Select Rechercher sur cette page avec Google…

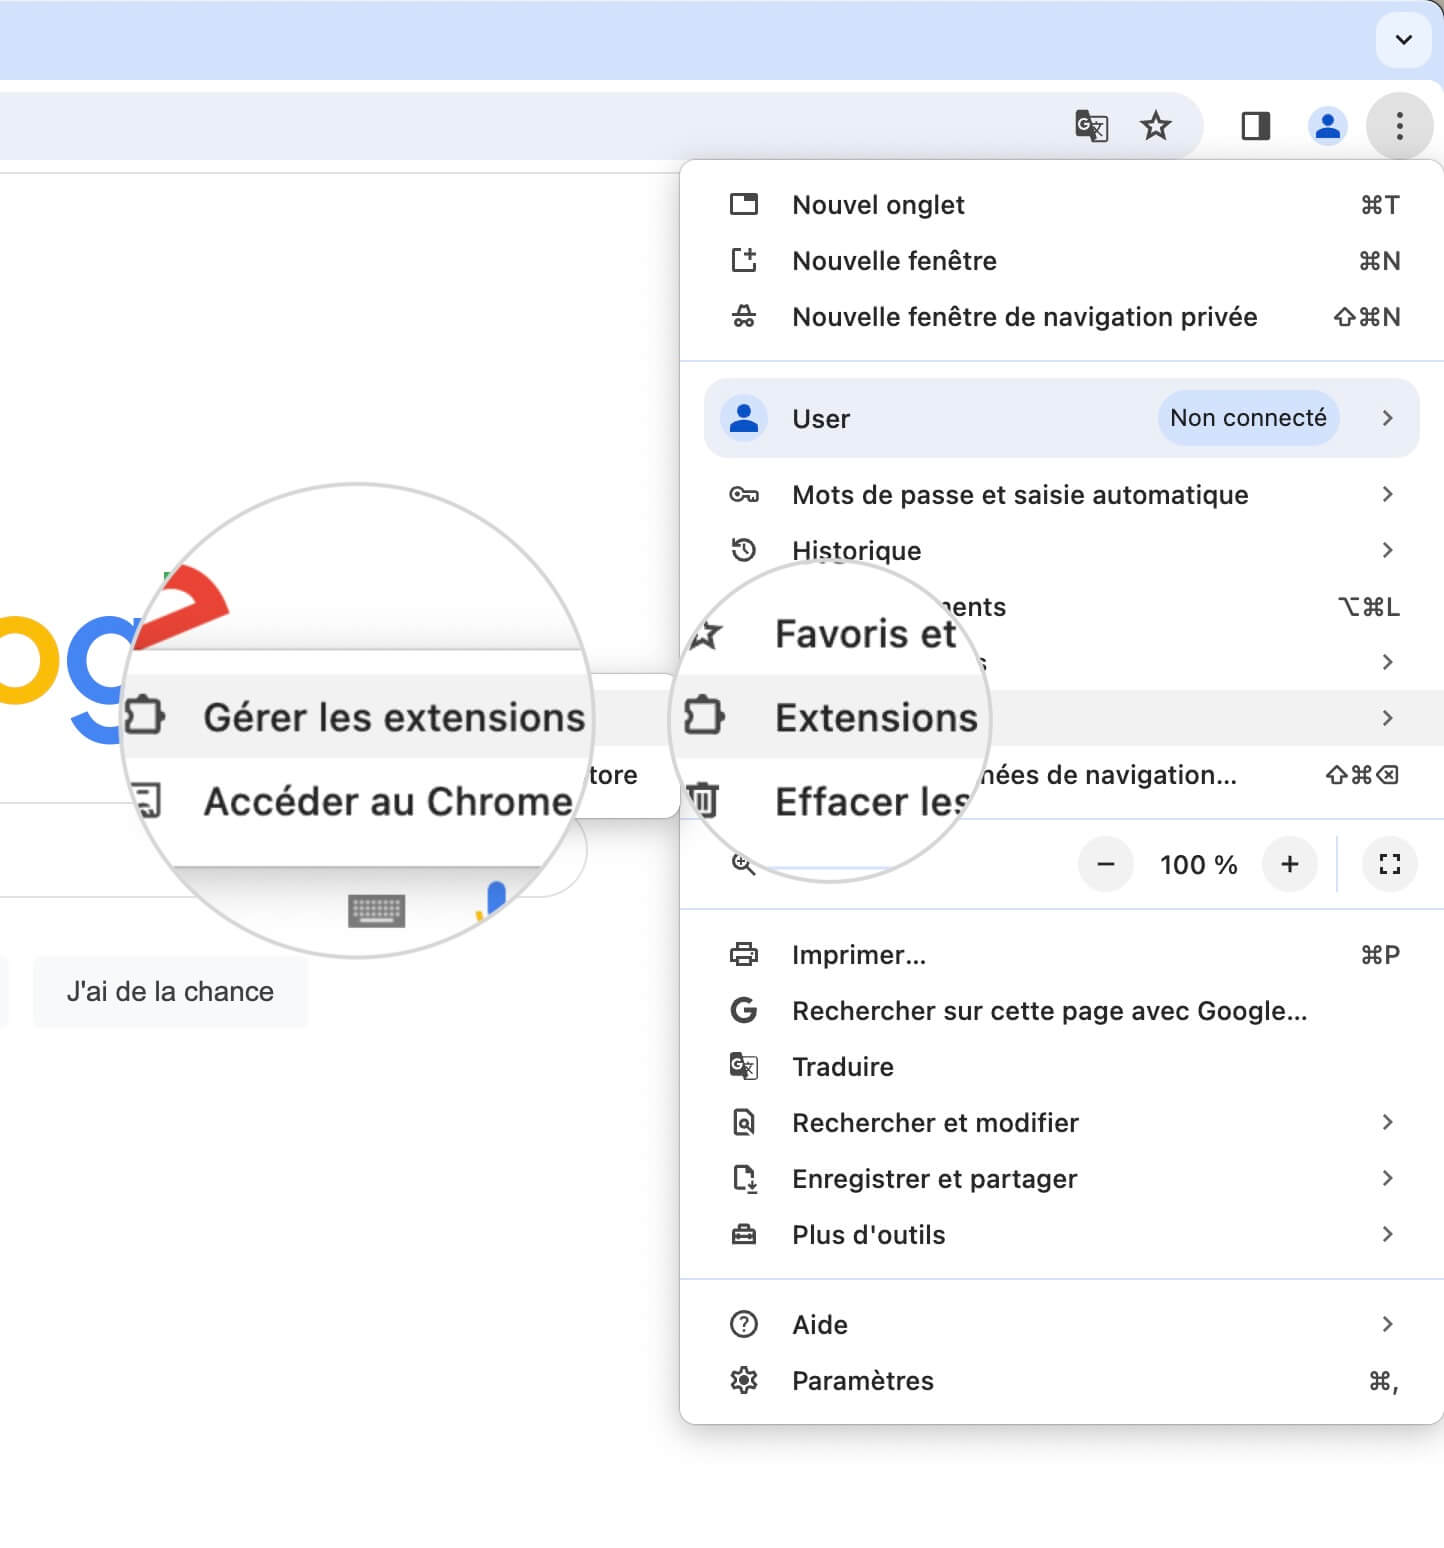tap(1061, 1011)
